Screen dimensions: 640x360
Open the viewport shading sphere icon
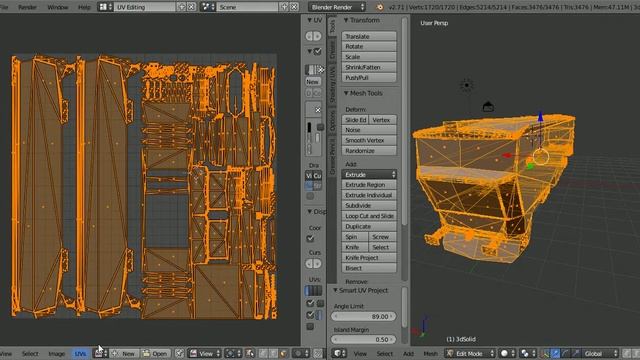(507, 353)
